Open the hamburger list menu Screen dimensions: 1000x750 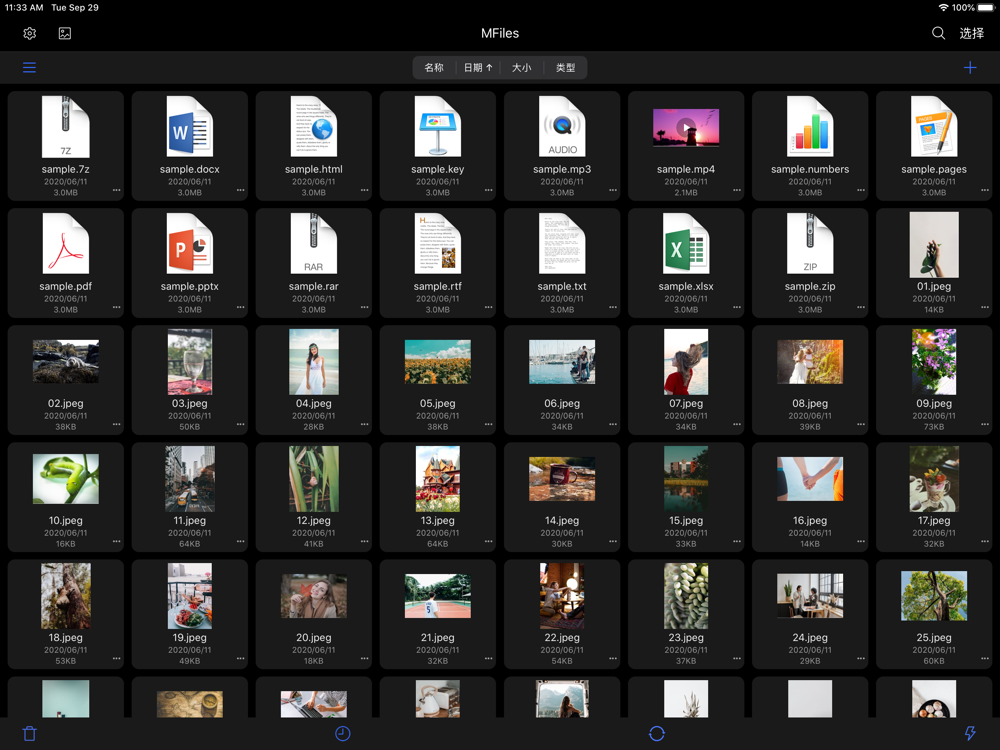click(x=29, y=68)
